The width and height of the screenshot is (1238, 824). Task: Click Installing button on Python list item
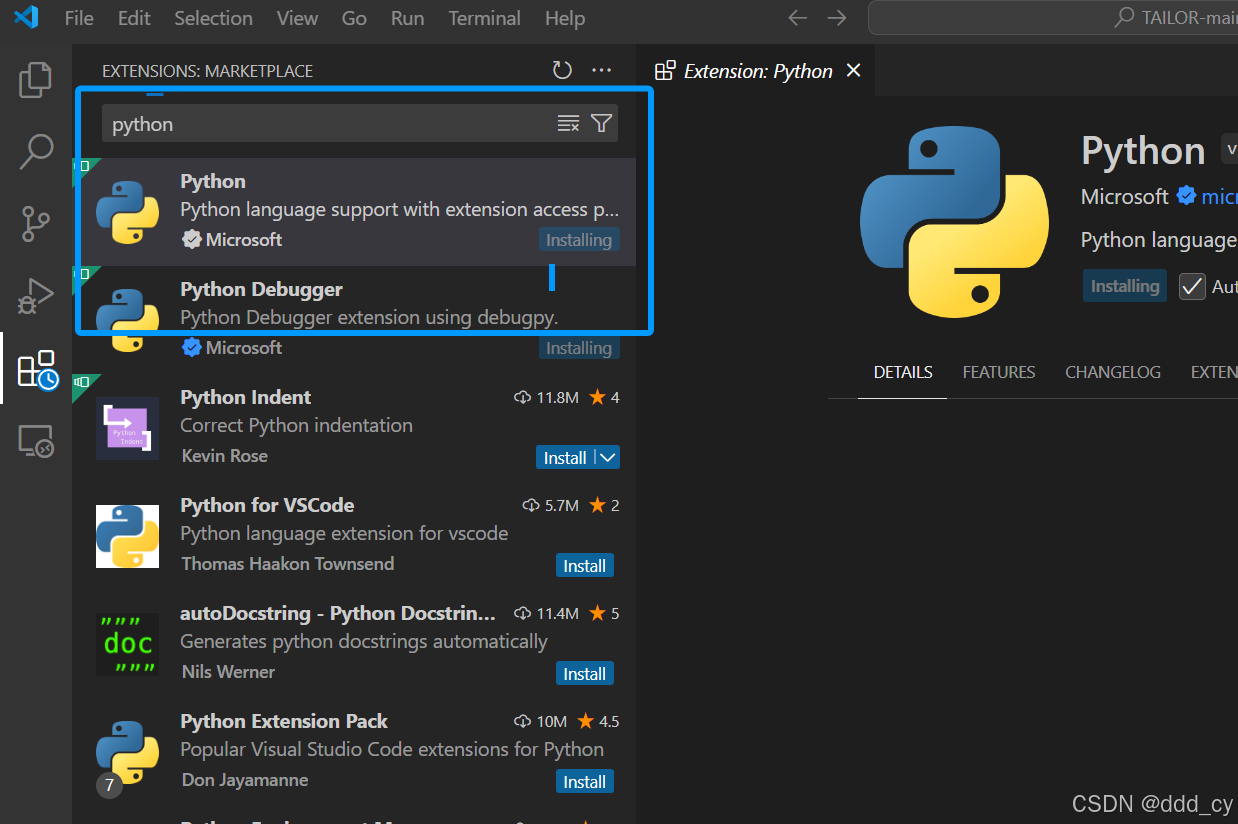[x=579, y=240]
